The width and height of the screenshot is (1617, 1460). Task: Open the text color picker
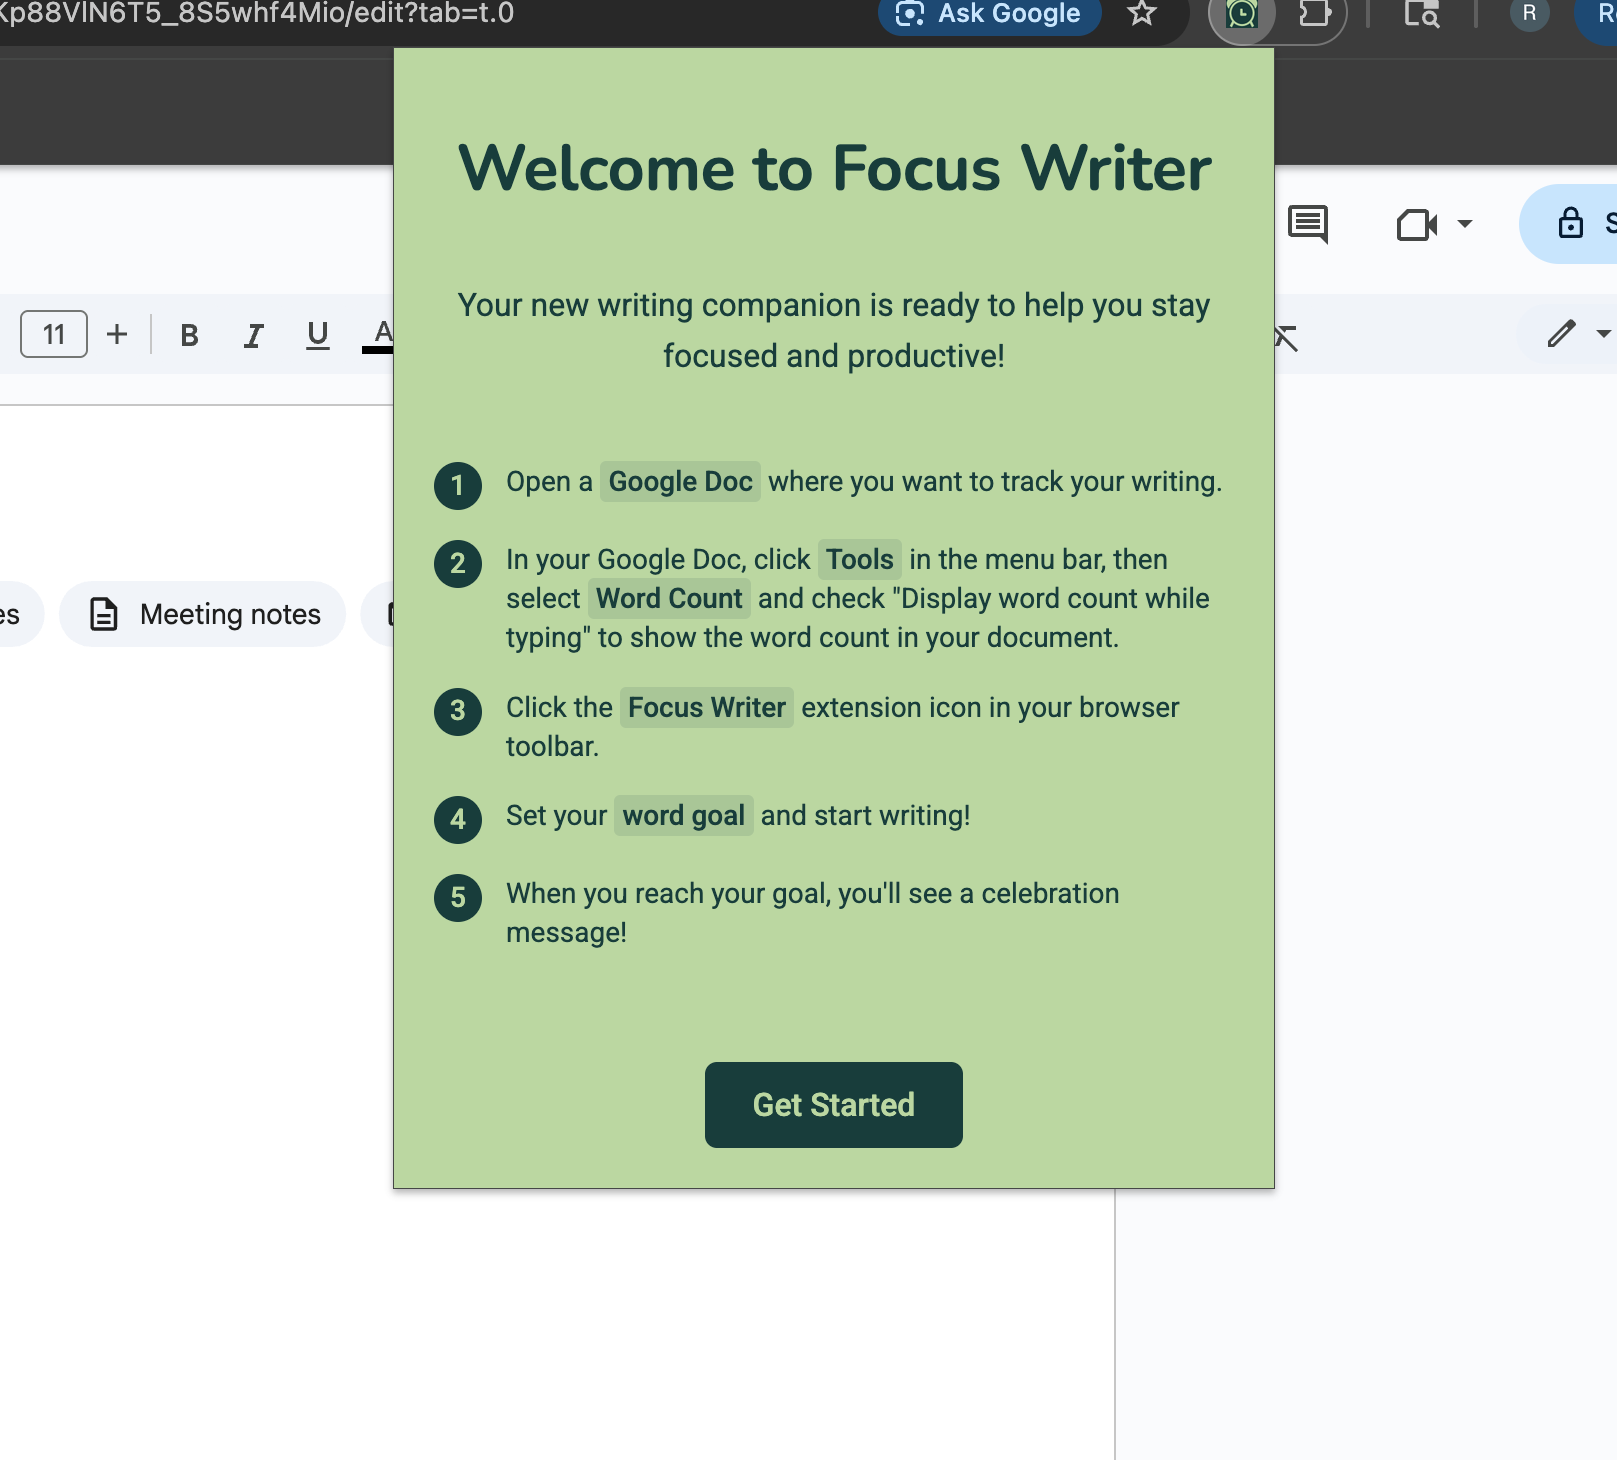pyautogui.click(x=380, y=335)
